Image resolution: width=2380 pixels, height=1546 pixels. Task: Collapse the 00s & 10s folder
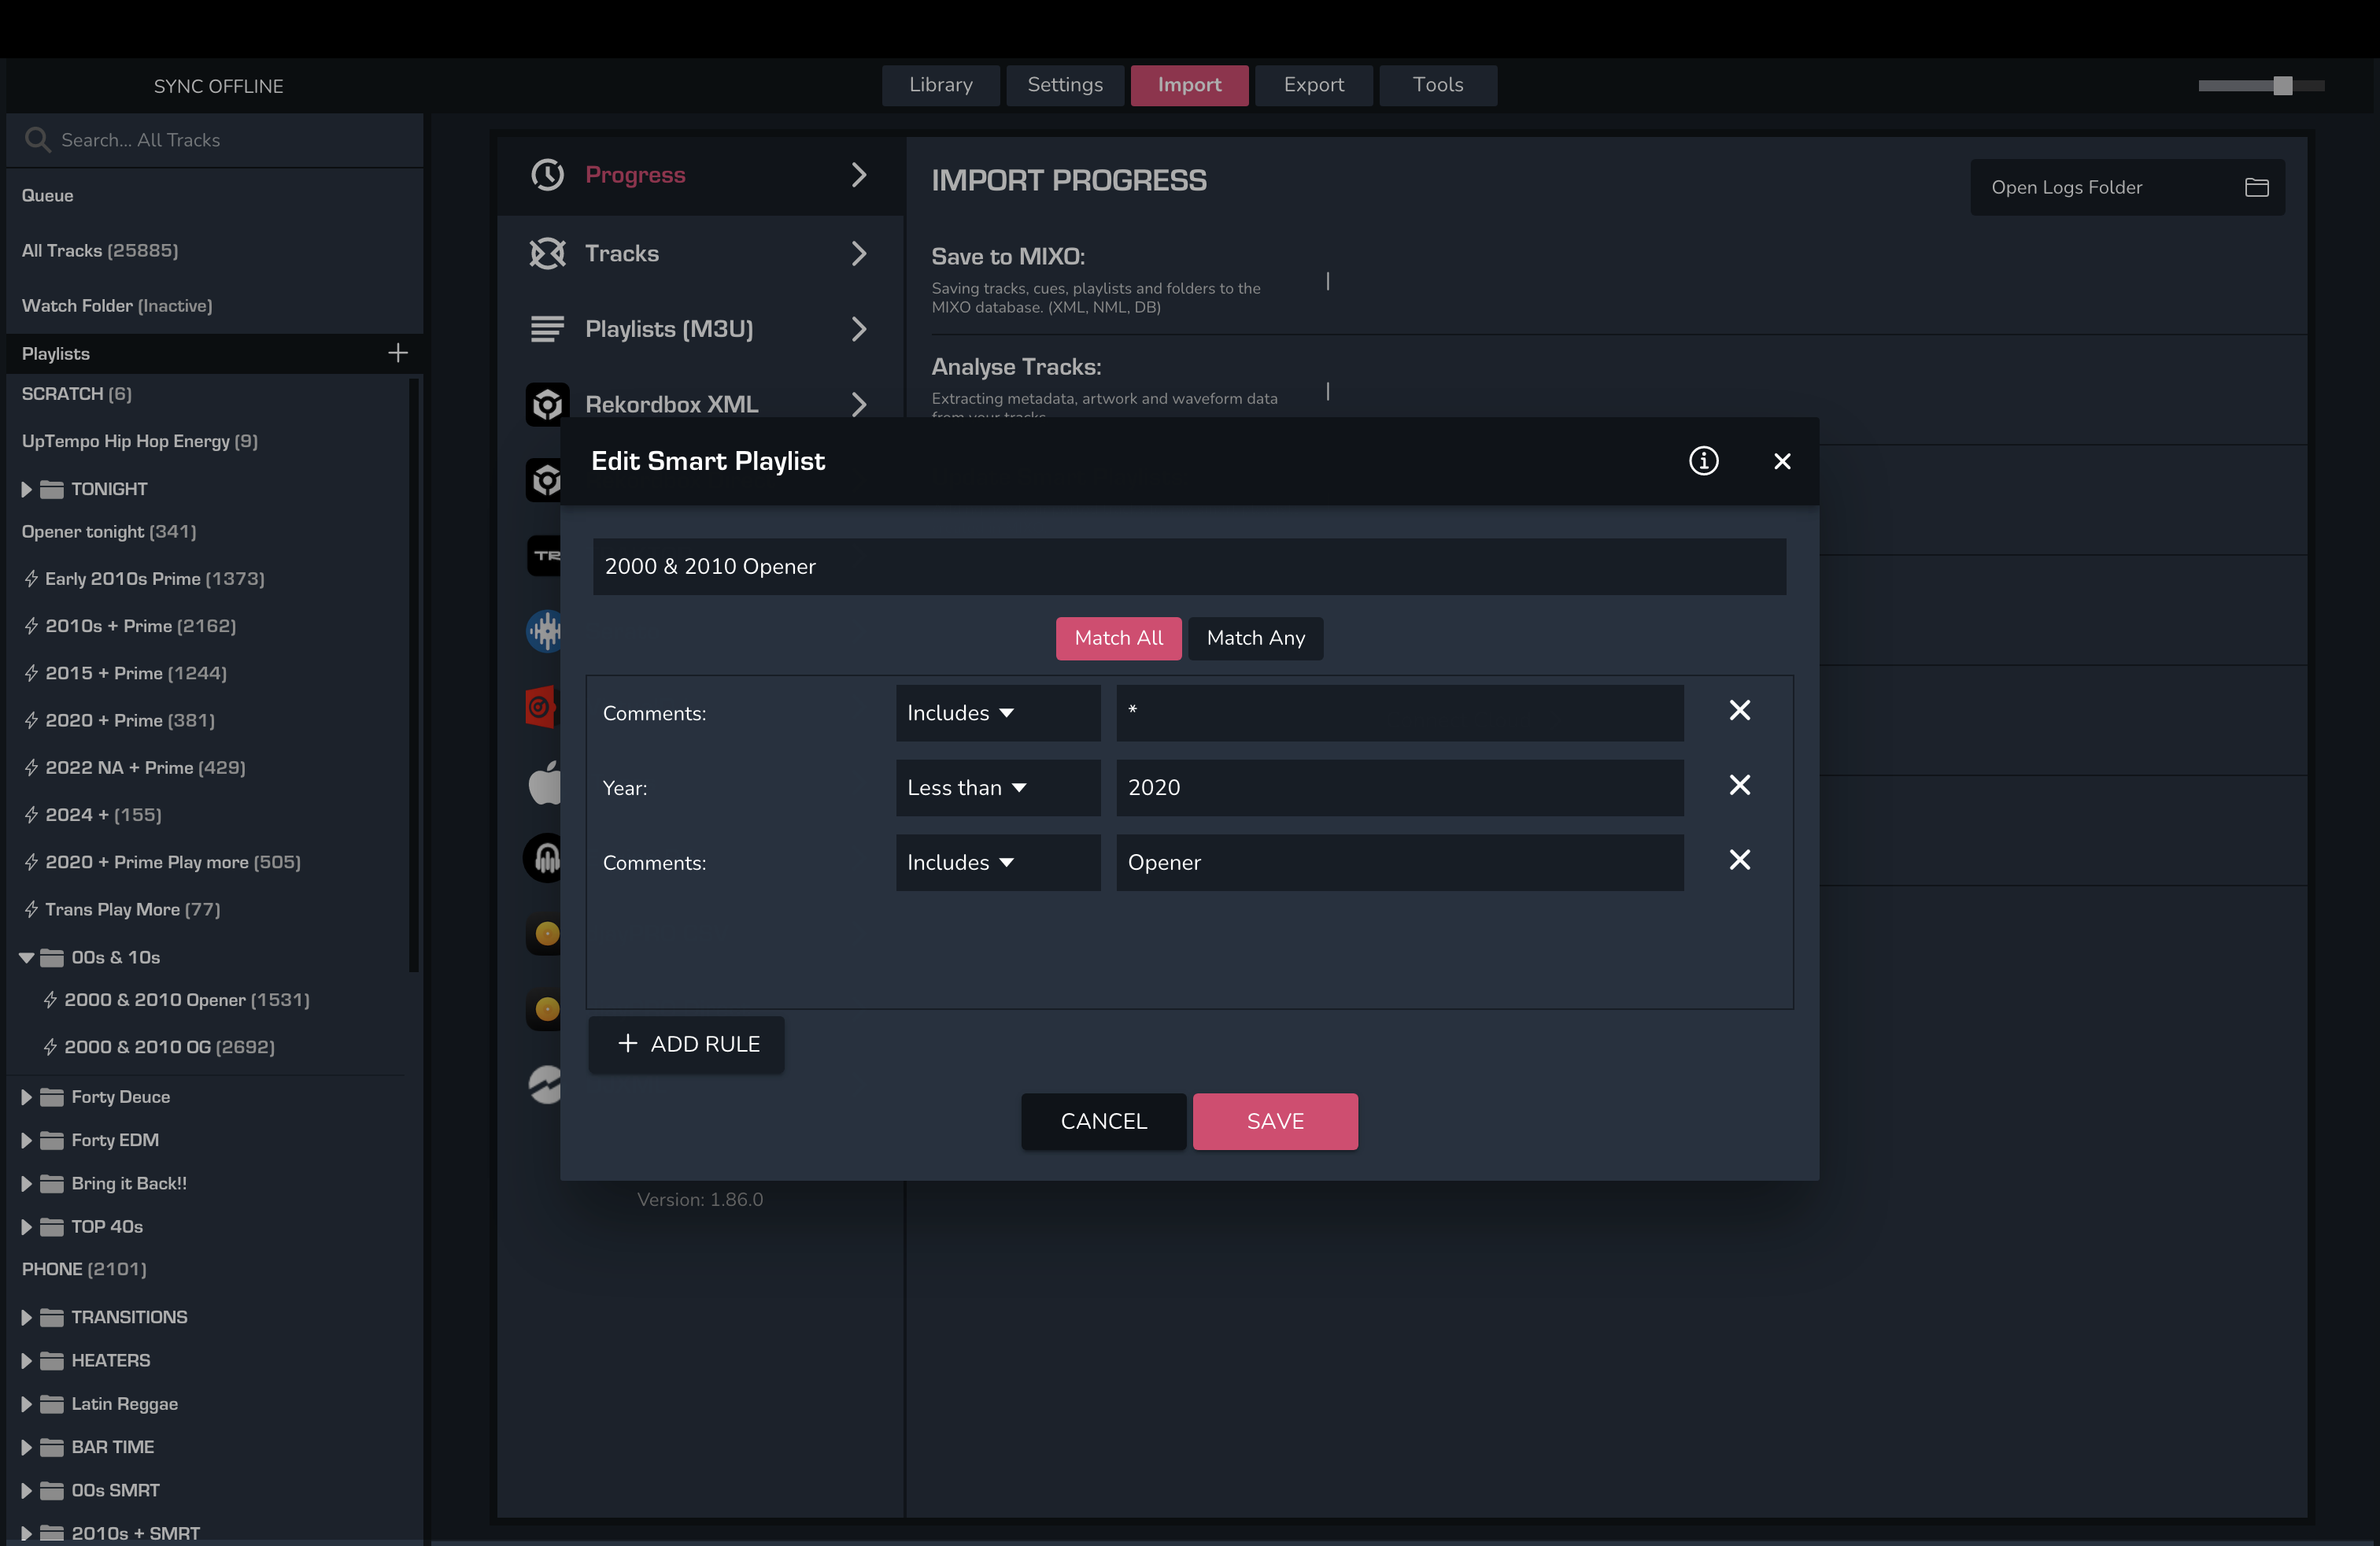[27, 957]
